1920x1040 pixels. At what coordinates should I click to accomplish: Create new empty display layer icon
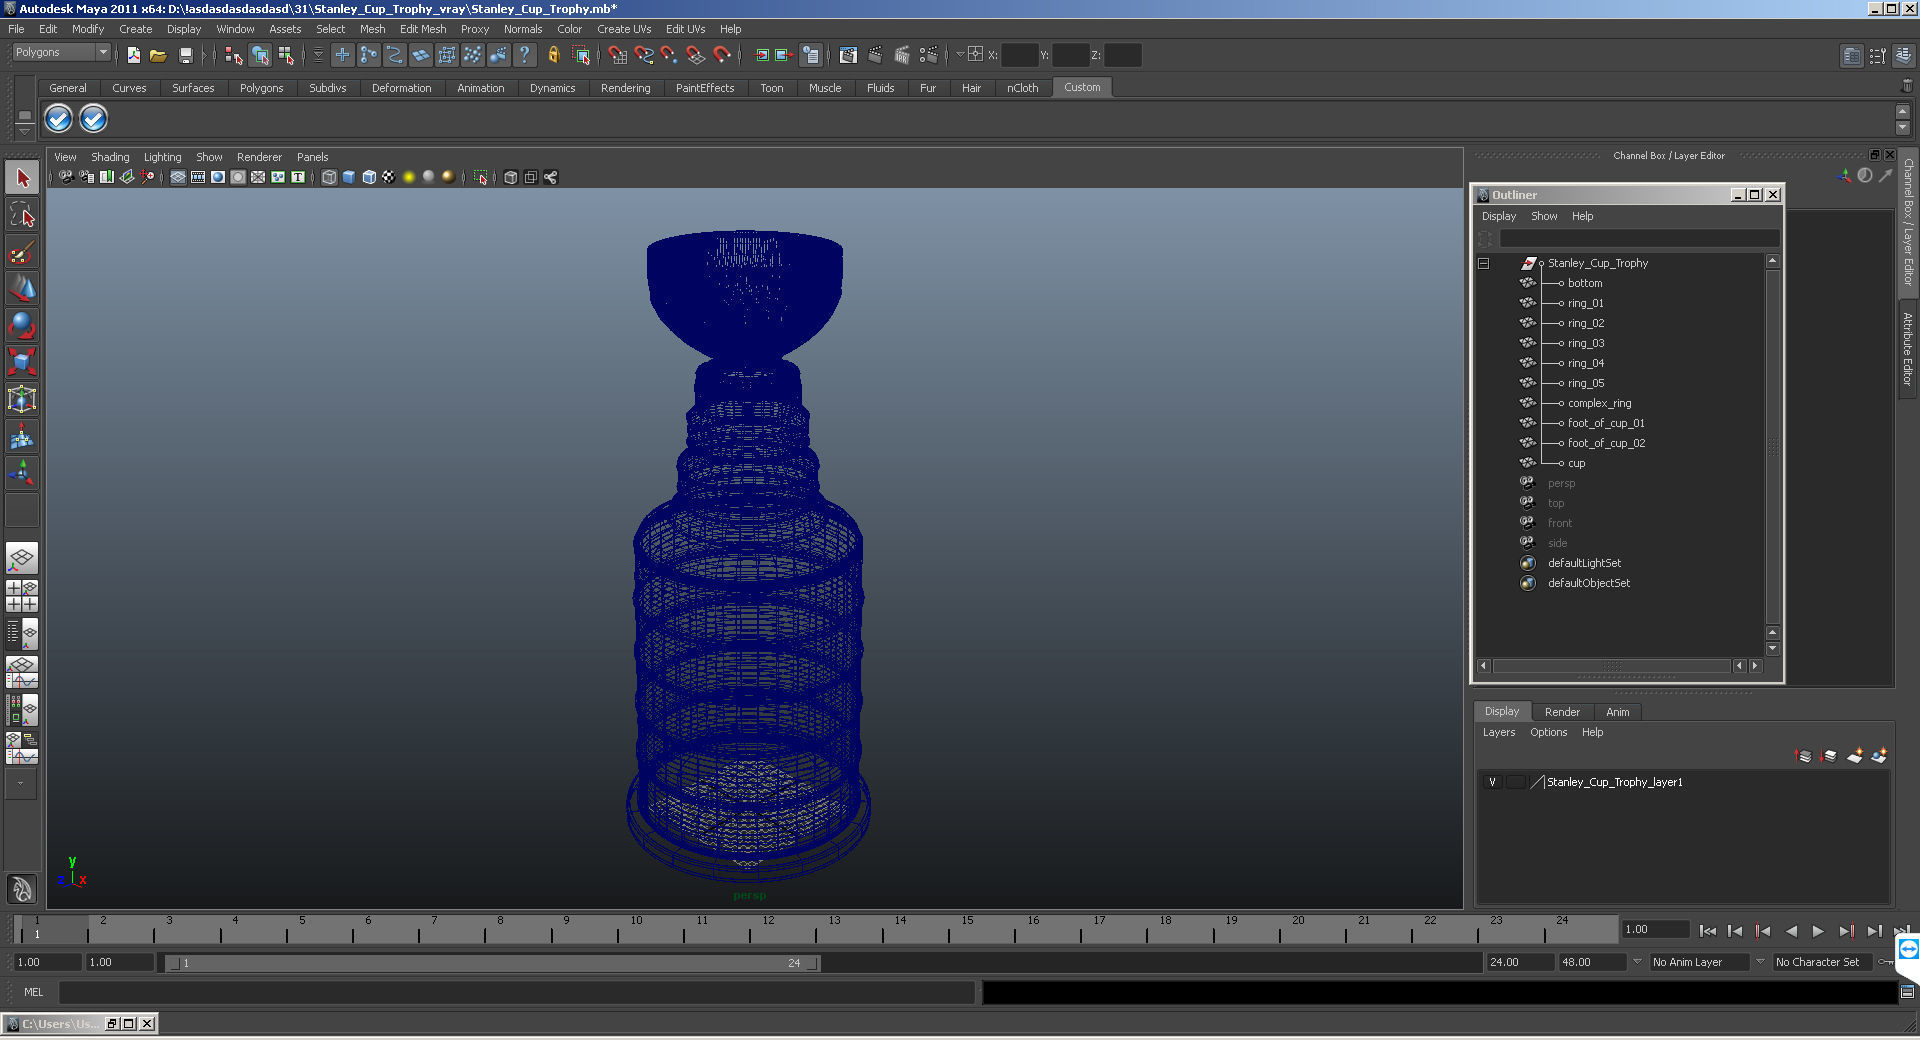click(1854, 756)
